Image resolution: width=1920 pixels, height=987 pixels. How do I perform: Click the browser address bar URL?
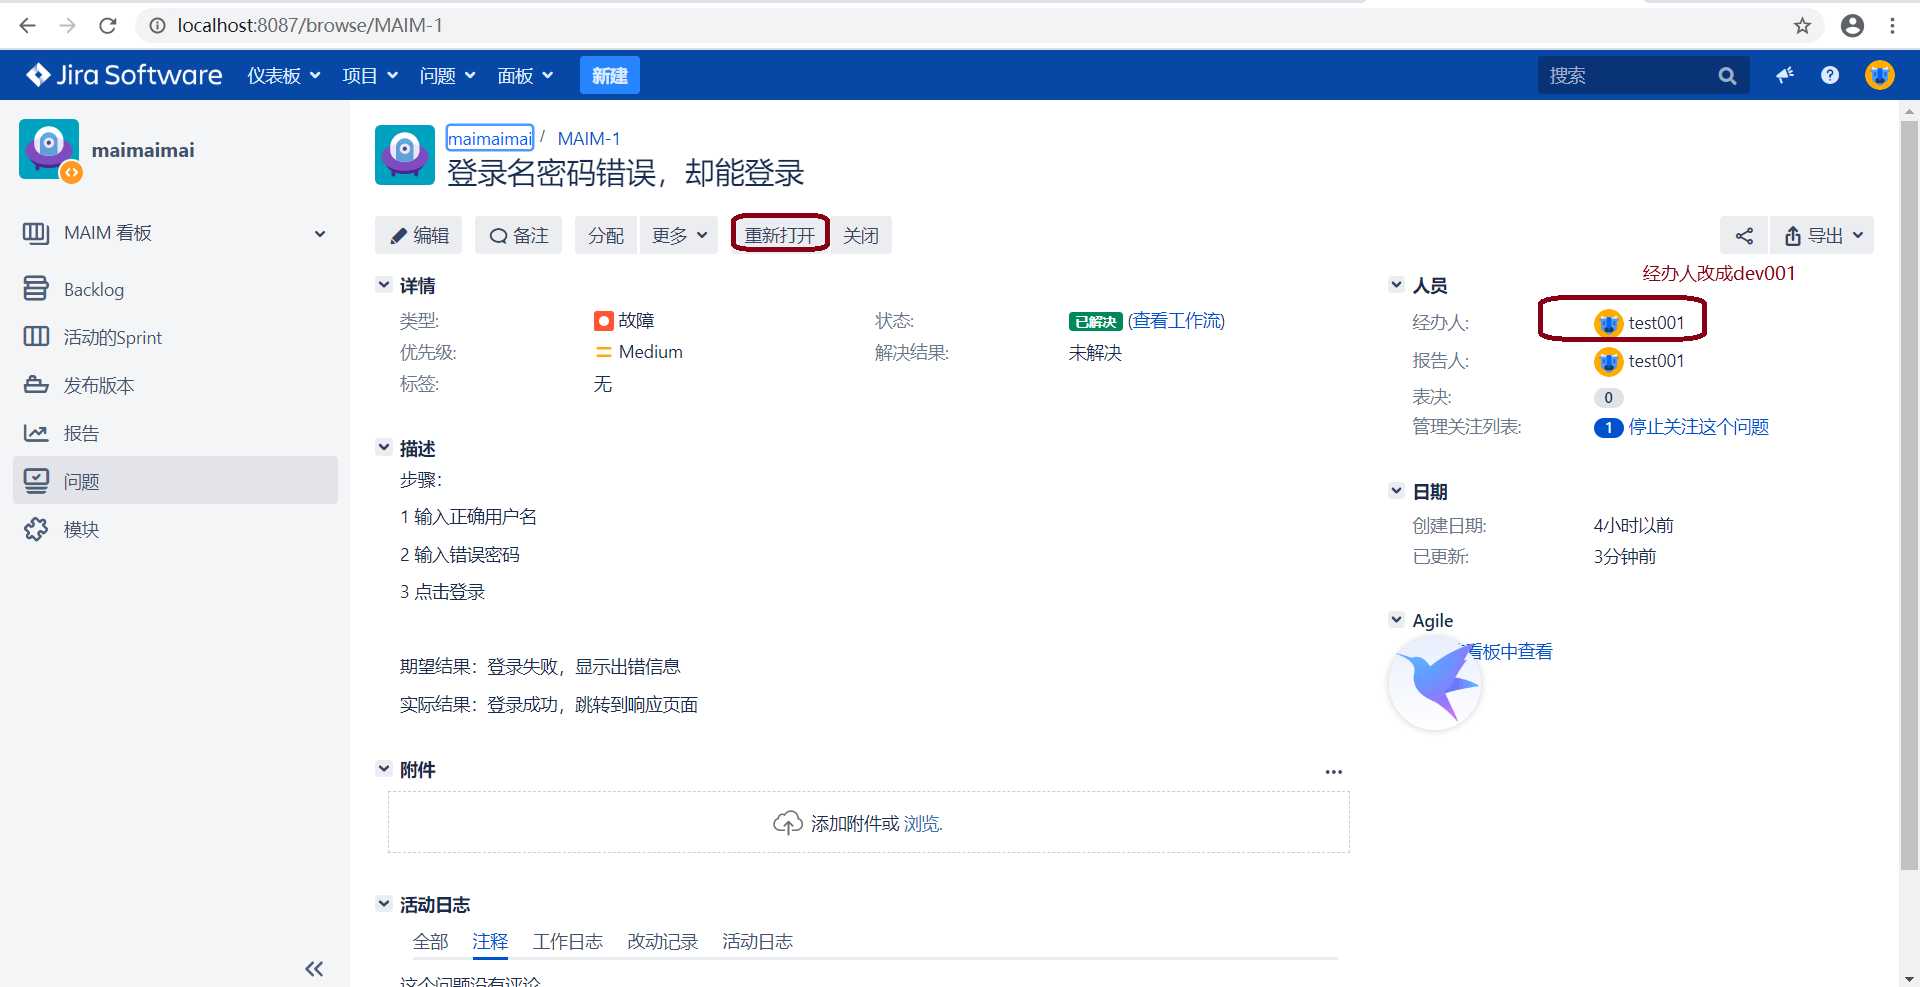click(x=310, y=25)
